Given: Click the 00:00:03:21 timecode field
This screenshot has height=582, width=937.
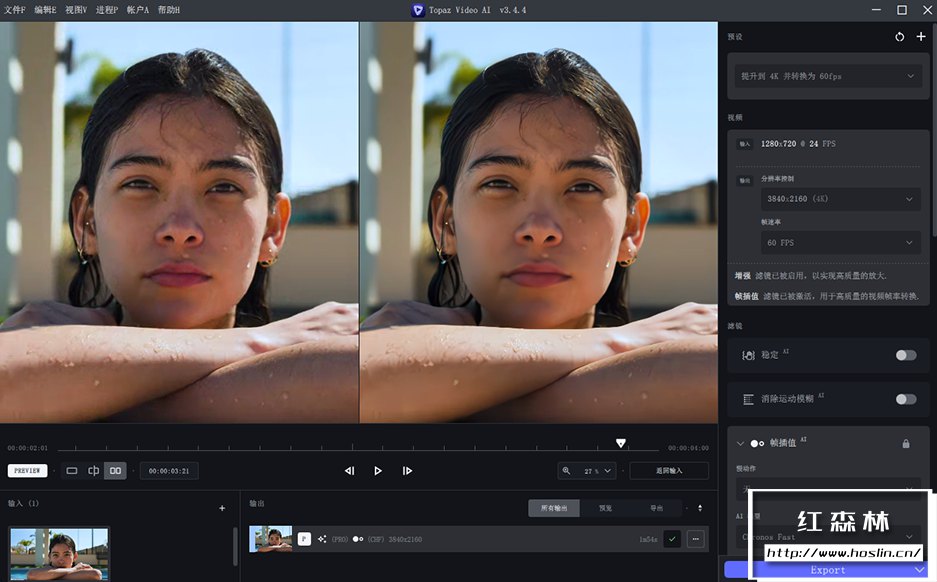Looking at the screenshot, I should click(169, 471).
